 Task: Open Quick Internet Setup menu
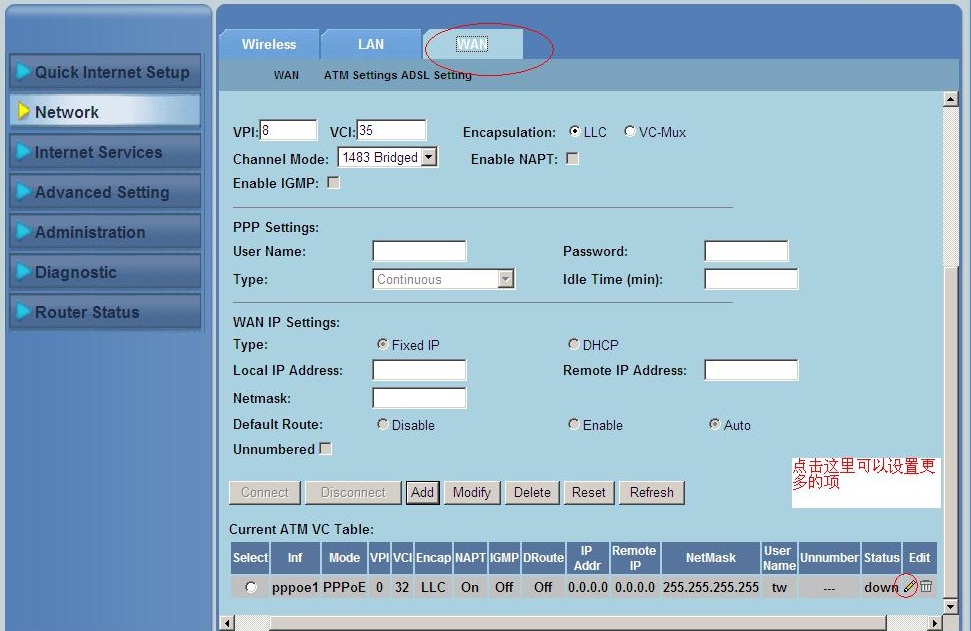coord(105,71)
